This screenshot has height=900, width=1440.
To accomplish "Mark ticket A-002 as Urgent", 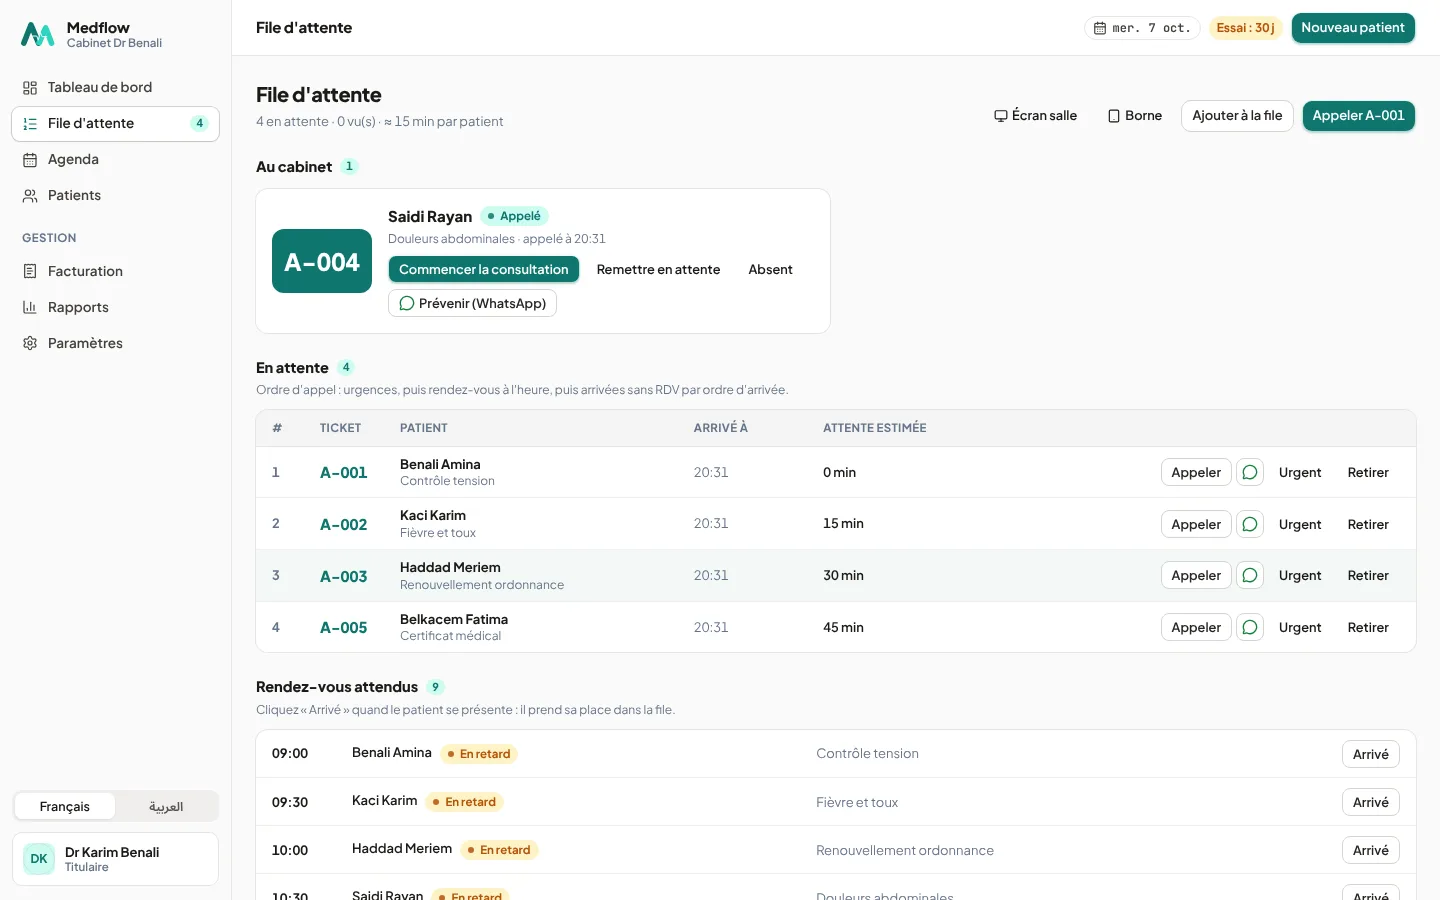I will [1300, 524].
